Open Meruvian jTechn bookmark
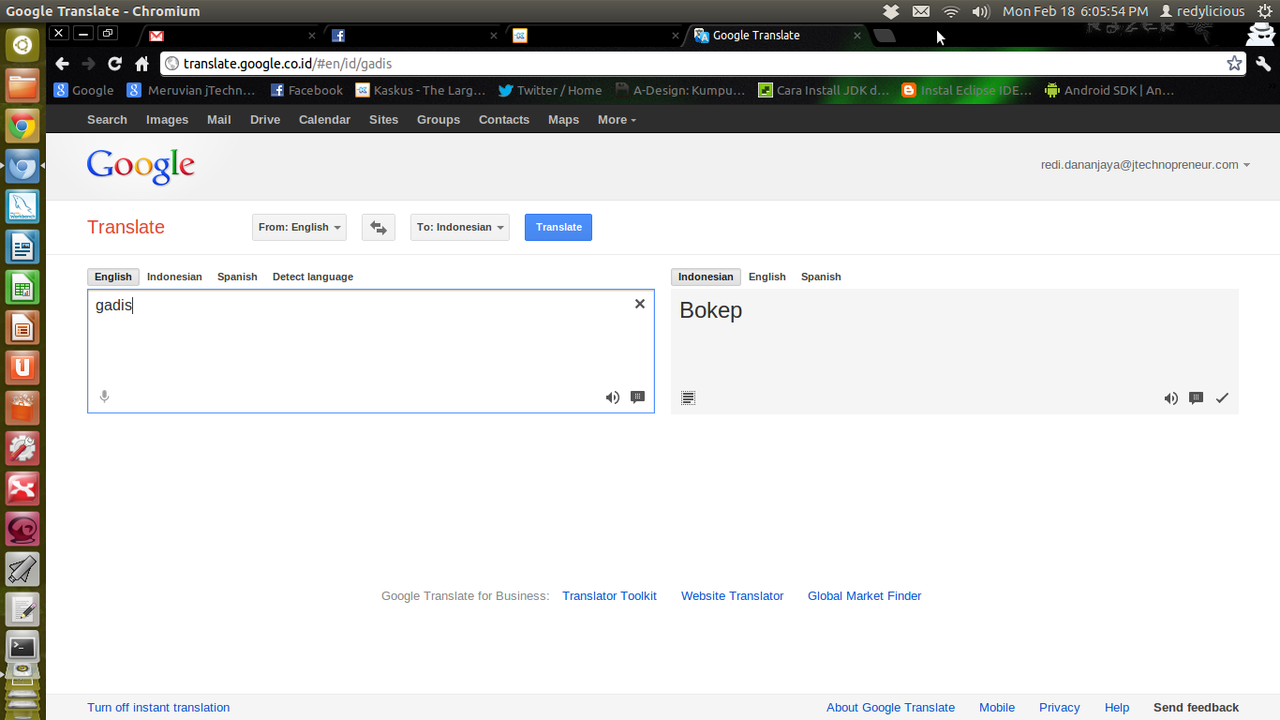Viewport: 1280px width, 720px height. (192, 90)
